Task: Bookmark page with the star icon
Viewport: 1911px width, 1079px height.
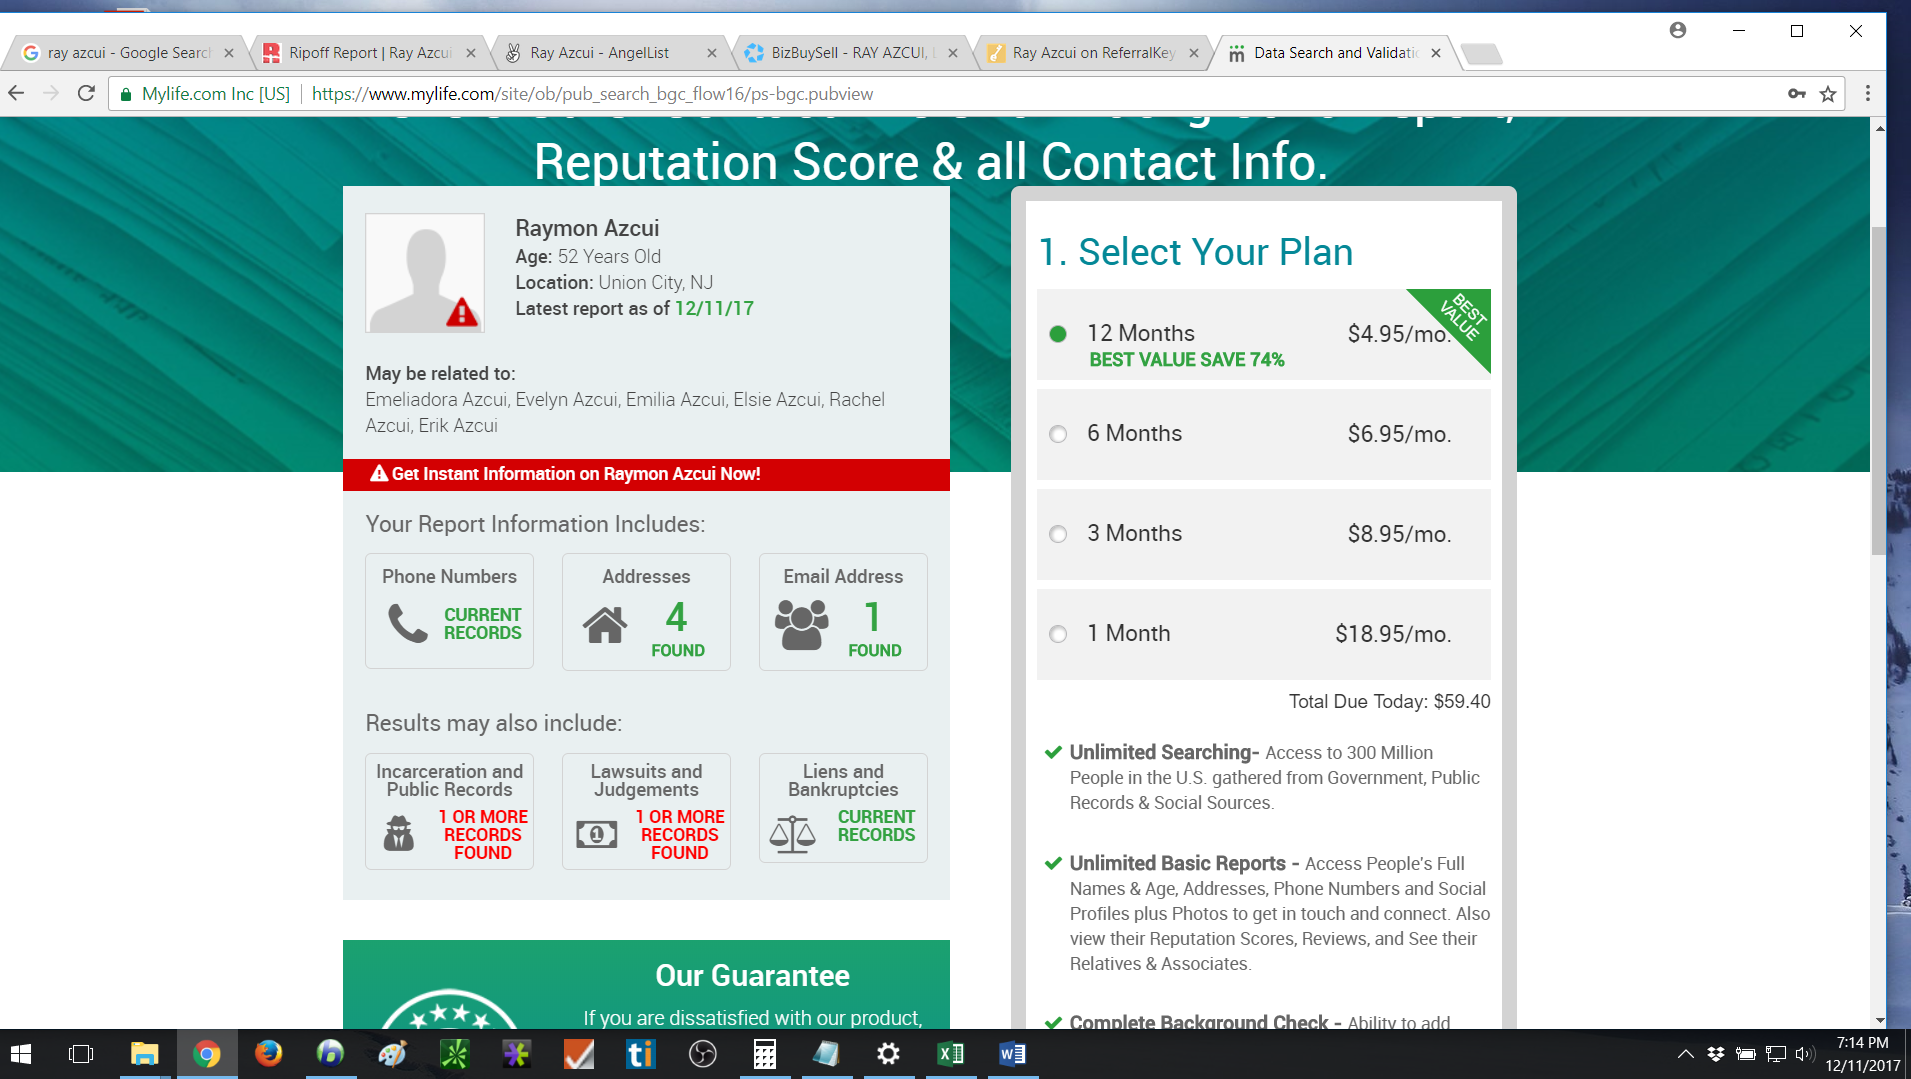Action: click(1828, 94)
